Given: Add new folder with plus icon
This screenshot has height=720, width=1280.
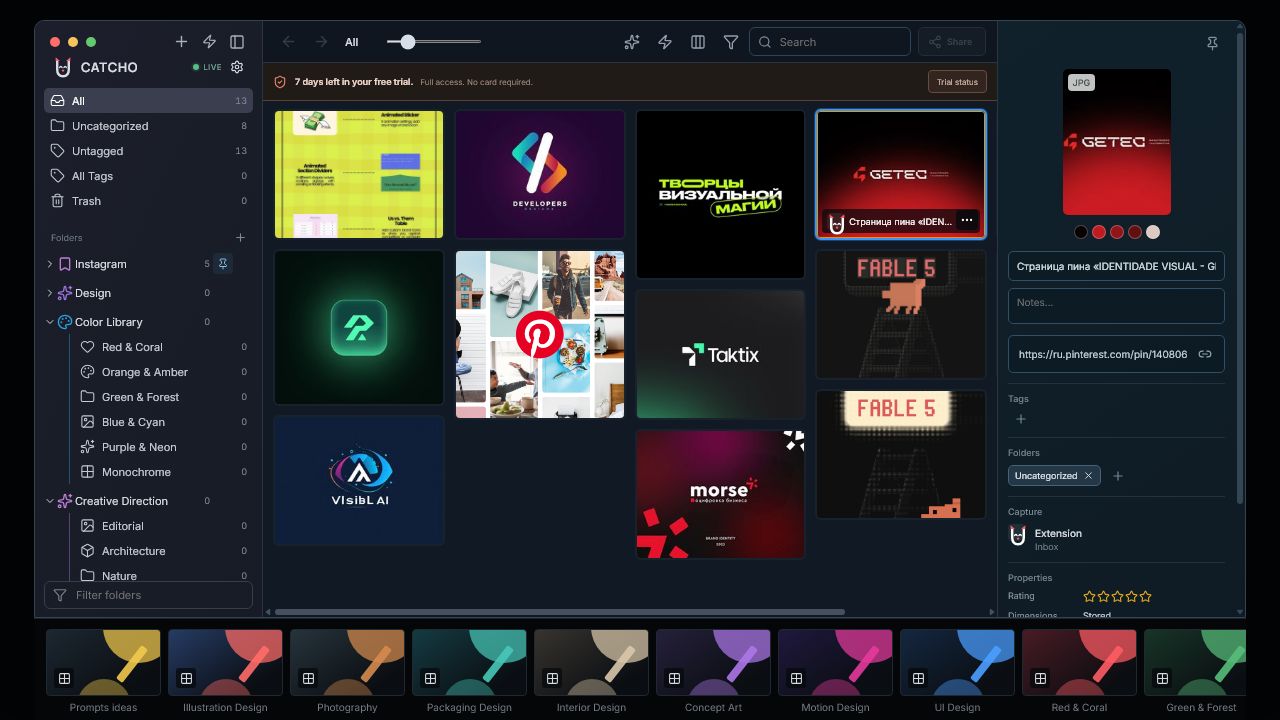Looking at the screenshot, I should [240, 238].
